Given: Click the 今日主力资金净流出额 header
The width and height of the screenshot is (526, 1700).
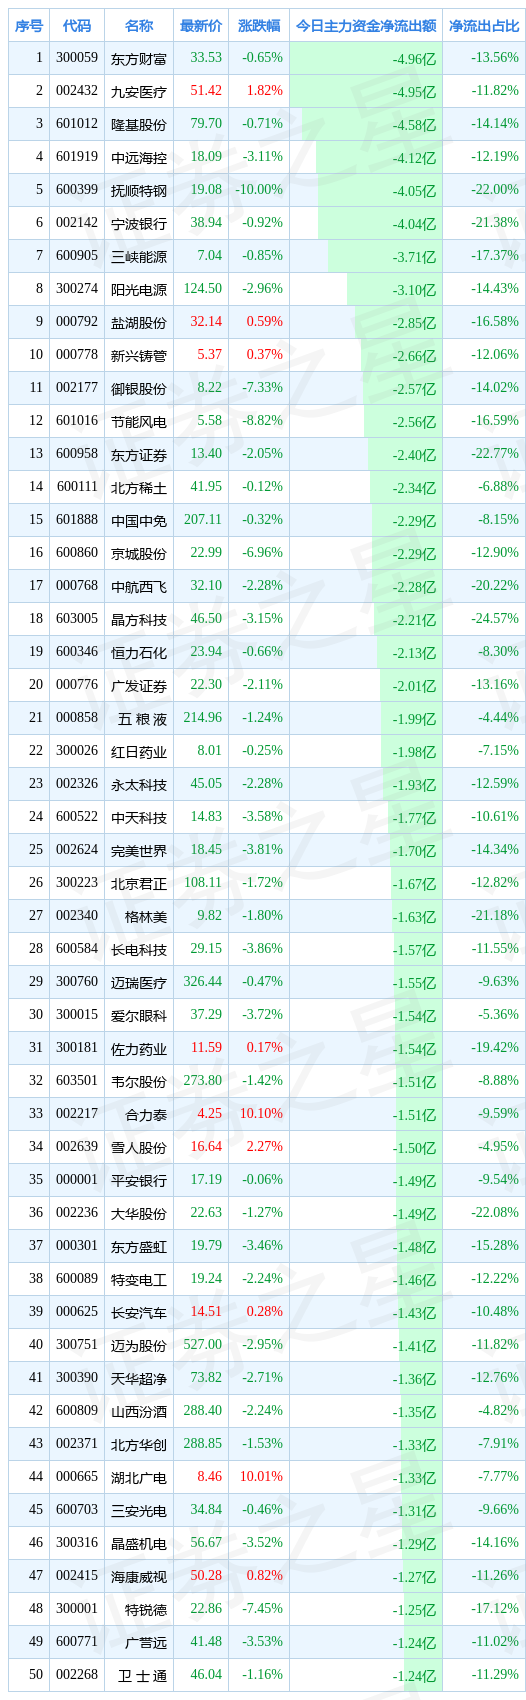Looking at the screenshot, I should (366, 26).
